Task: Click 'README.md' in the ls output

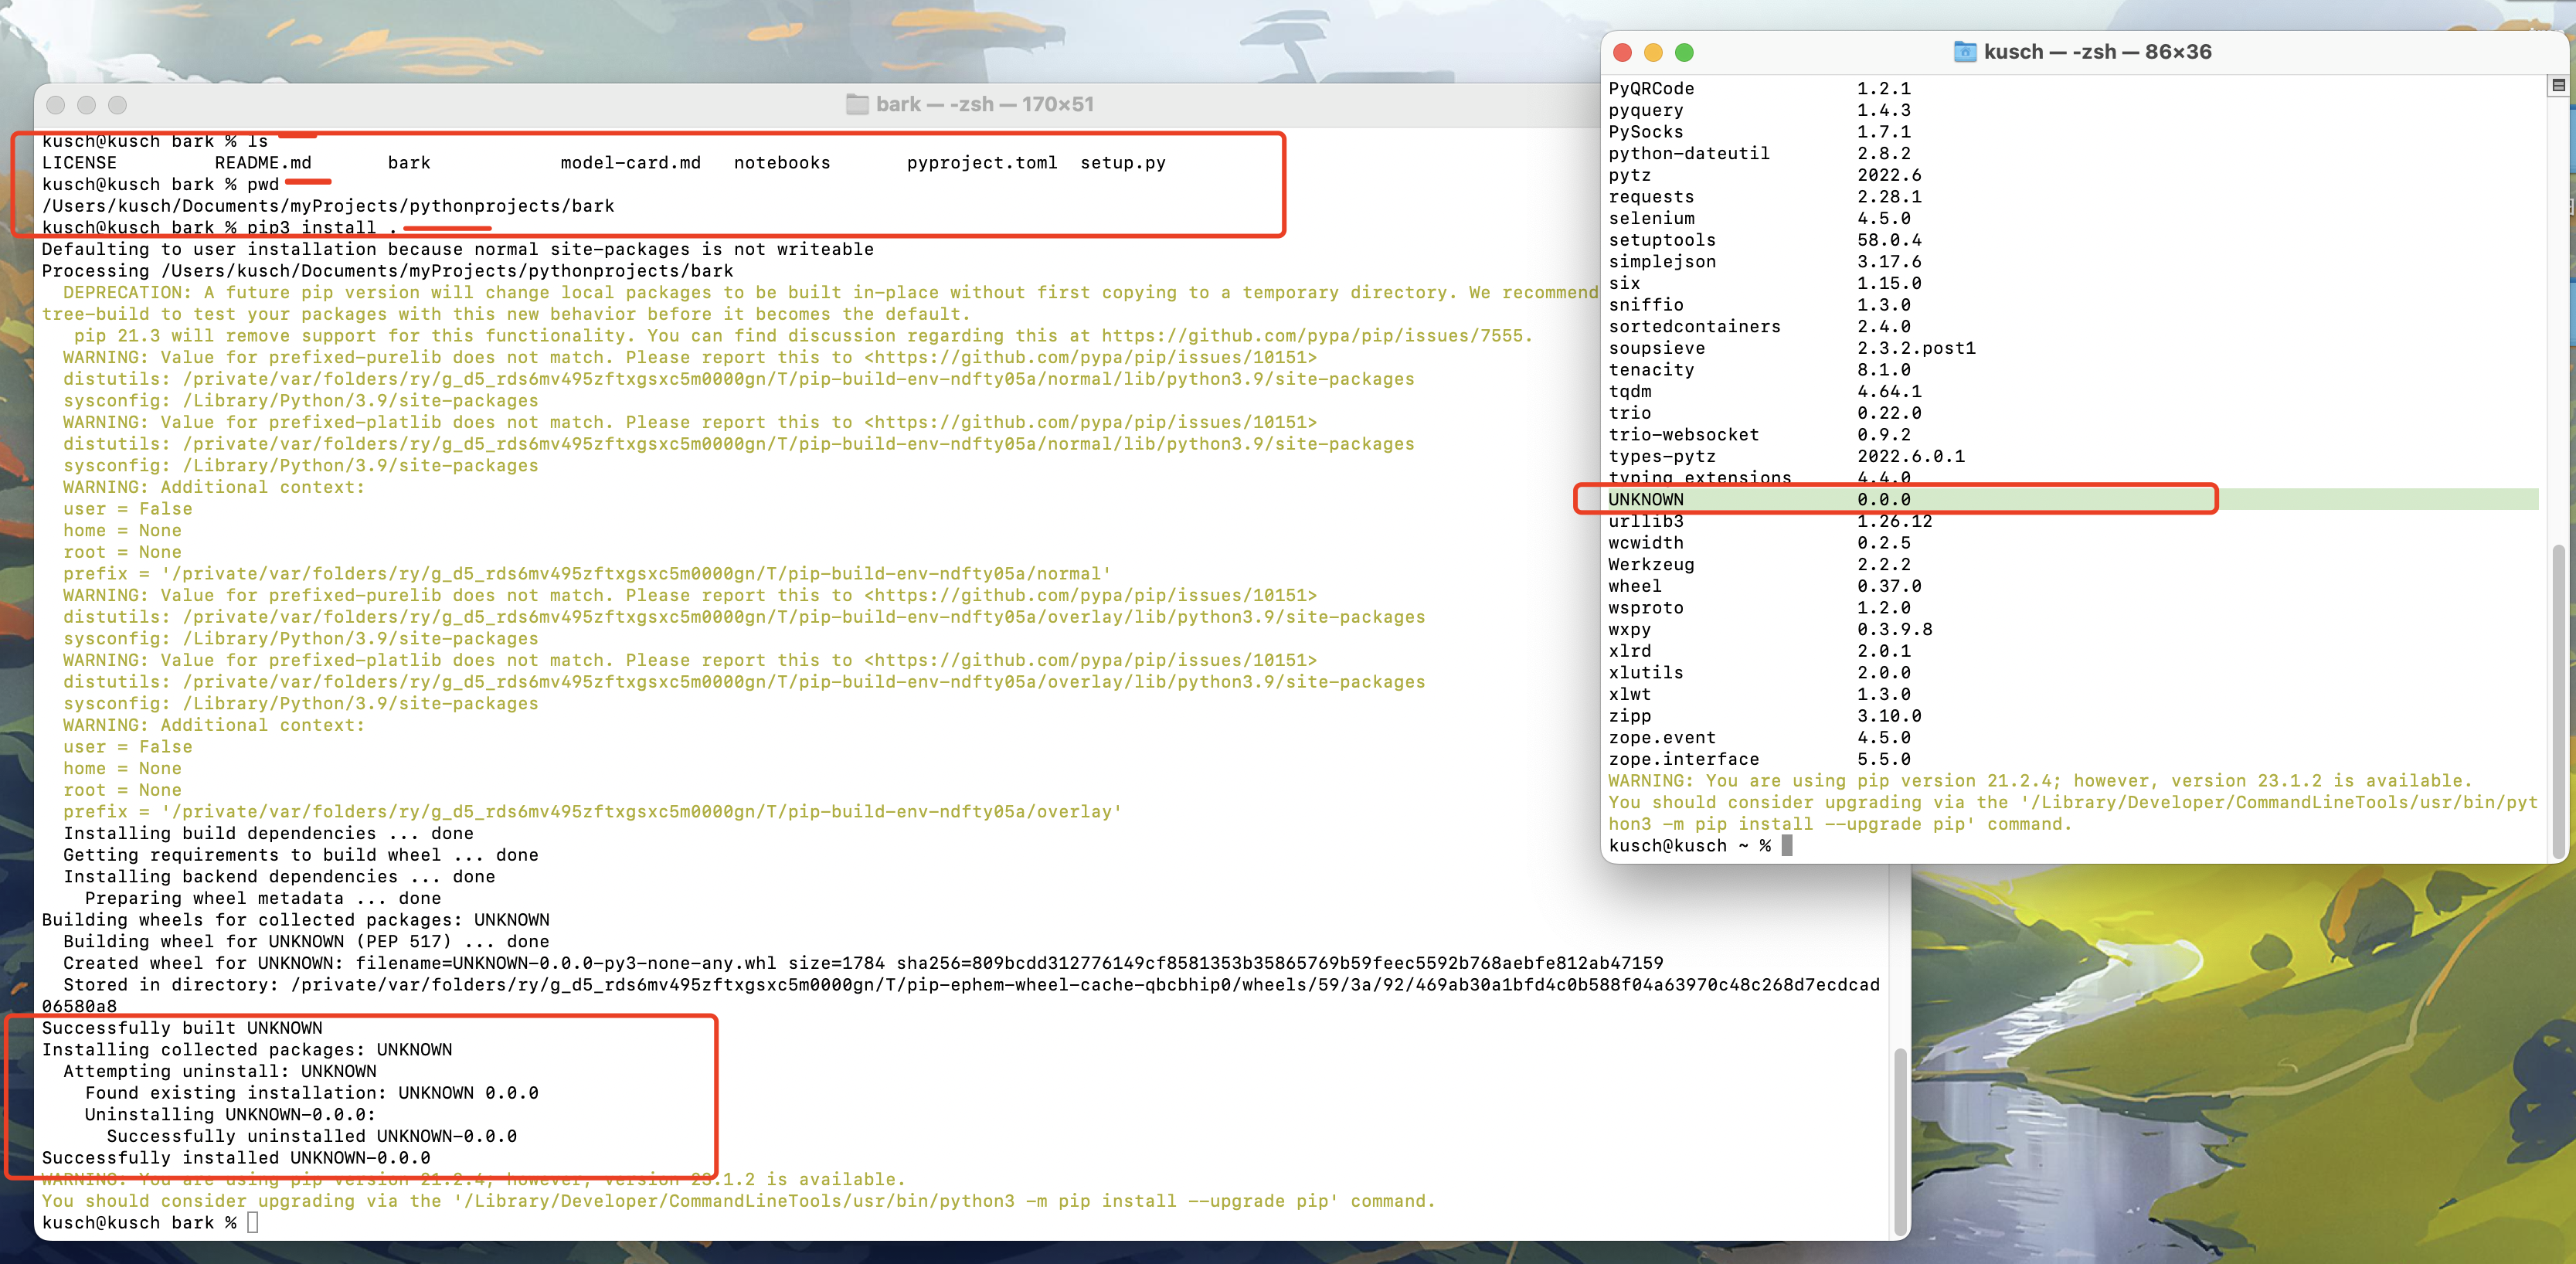Action: click(x=263, y=162)
